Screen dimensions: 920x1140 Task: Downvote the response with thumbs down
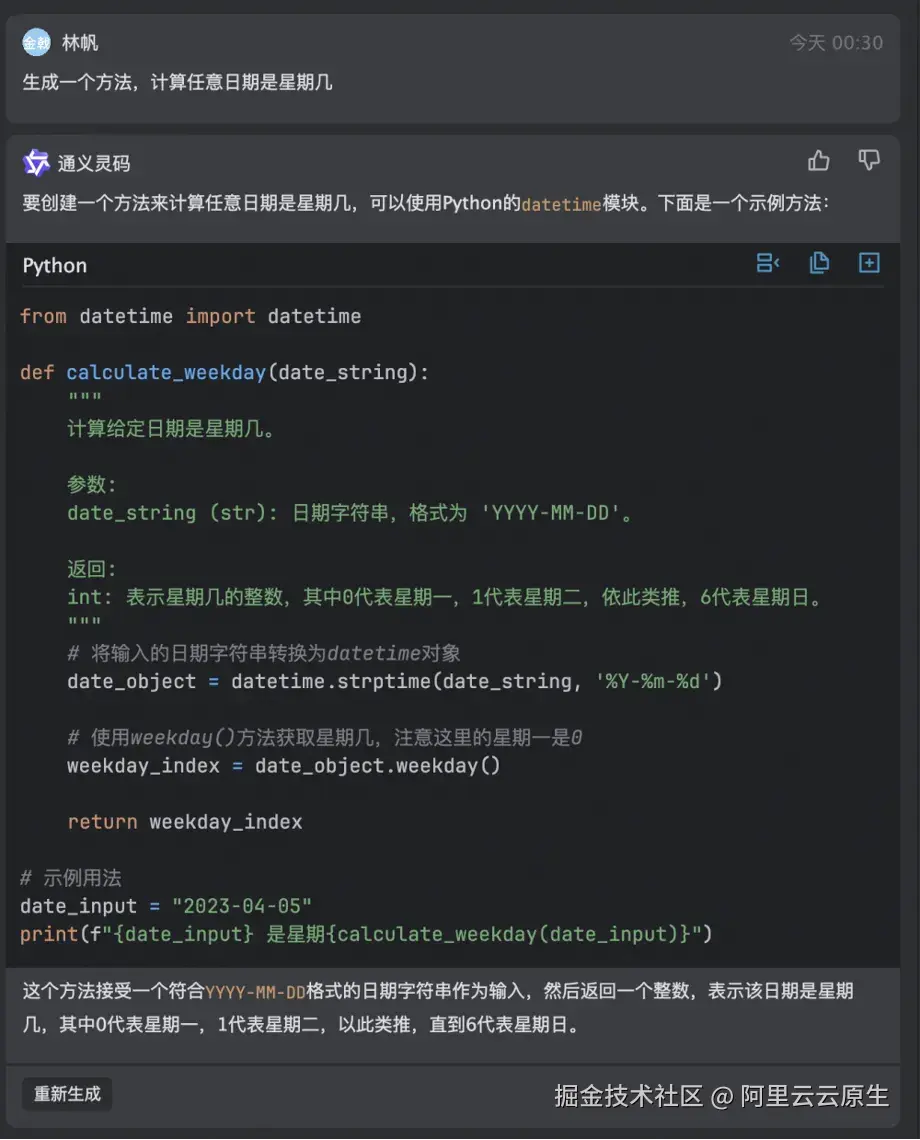pos(868,161)
